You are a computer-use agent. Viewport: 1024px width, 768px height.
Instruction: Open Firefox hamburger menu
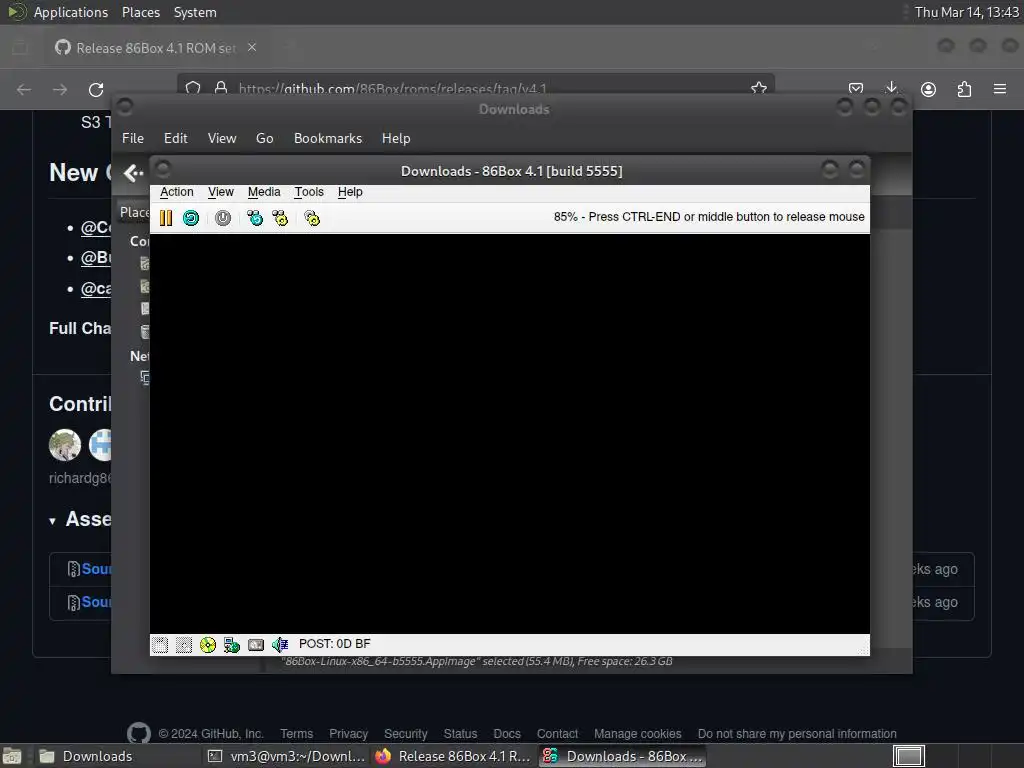pos(999,89)
